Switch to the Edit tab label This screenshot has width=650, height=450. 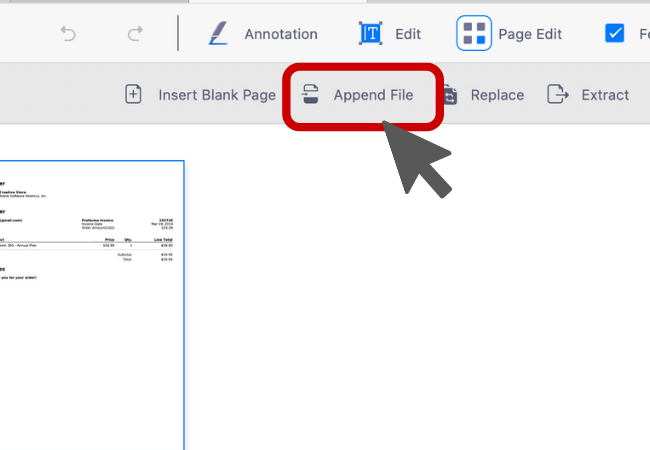click(x=408, y=34)
